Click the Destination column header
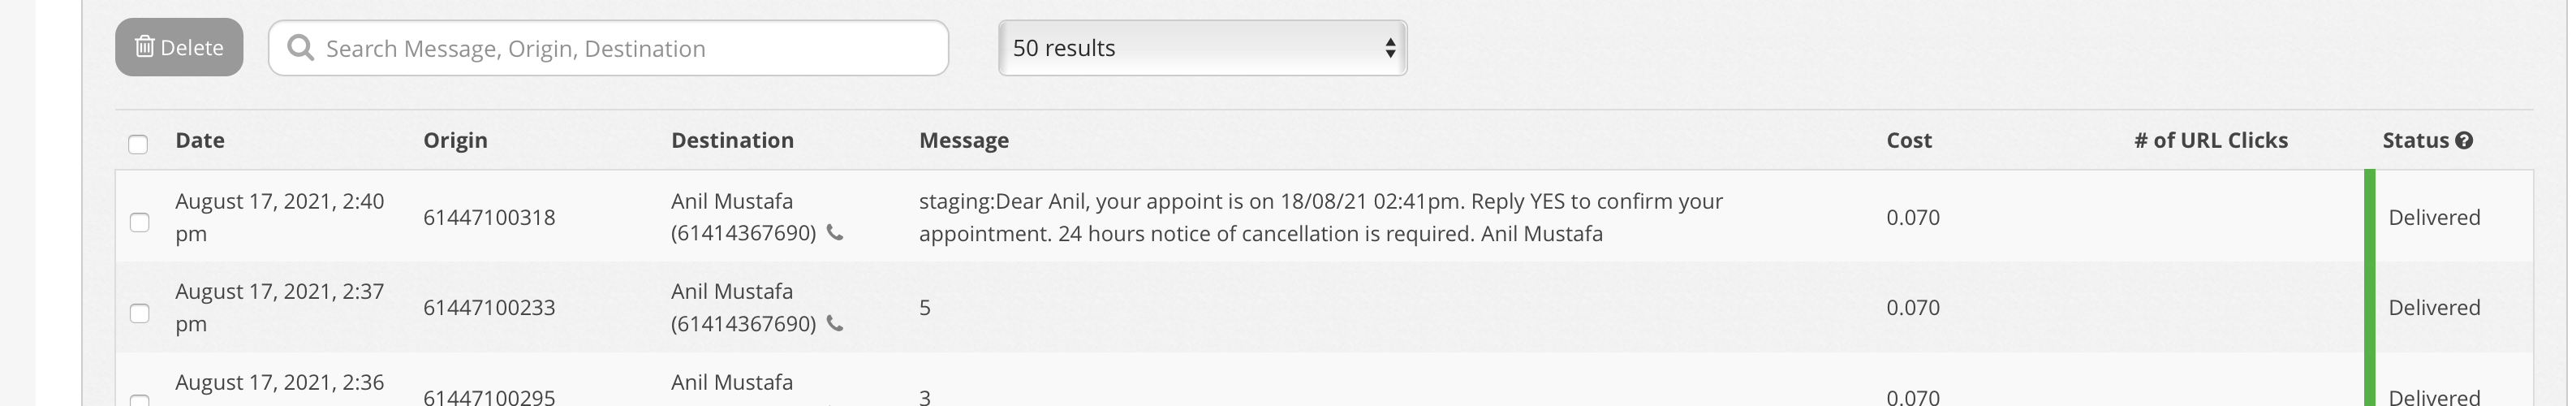The height and width of the screenshot is (406, 2576). [x=732, y=140]
